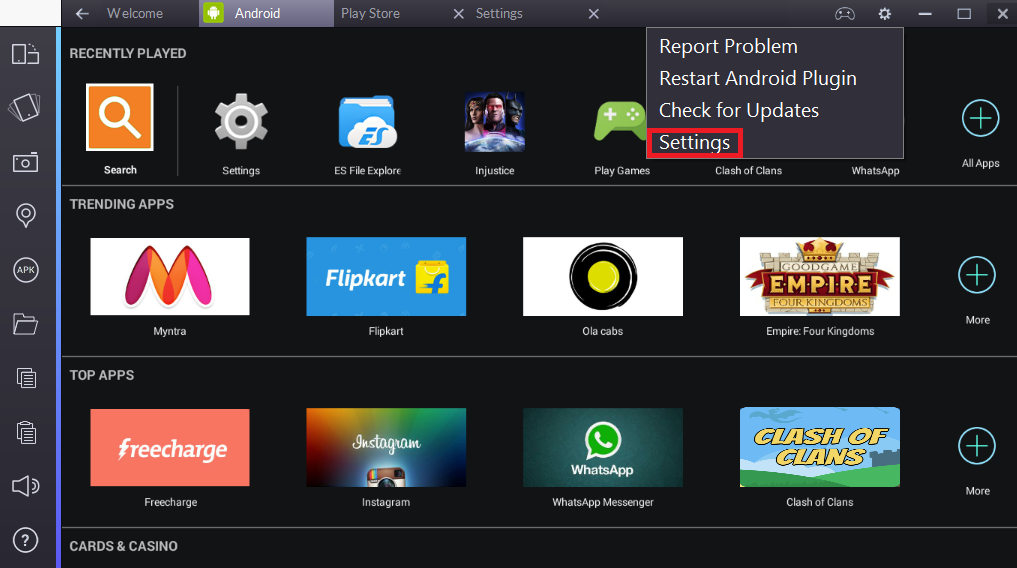Maximize the window
Screen dimensions: 1017x568
click(964, 14)
